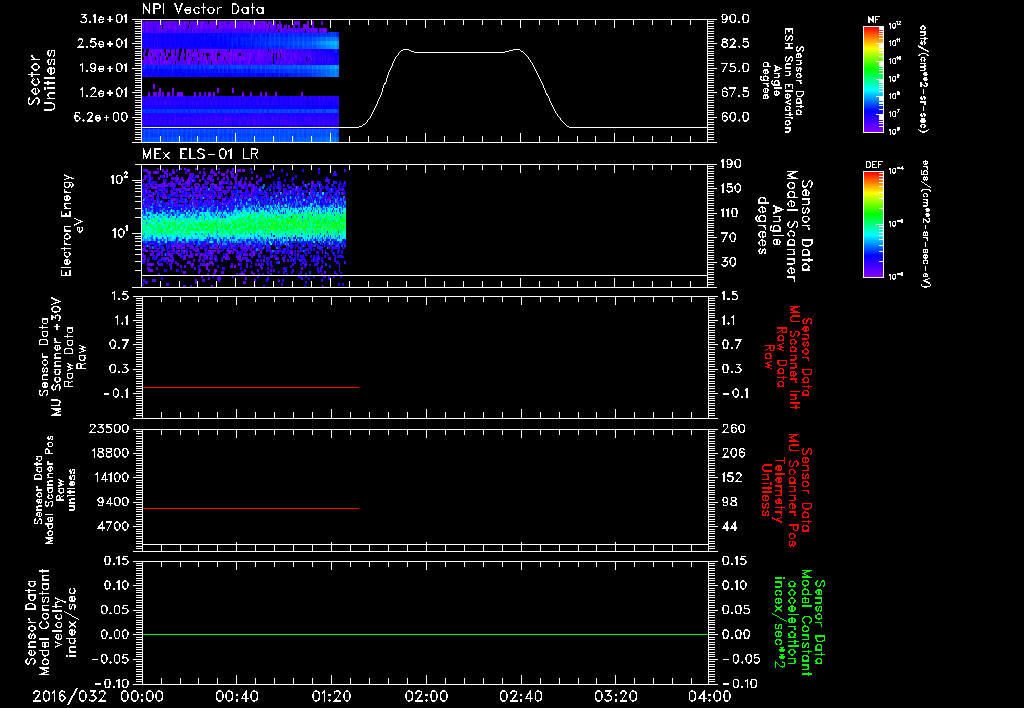
Task: Select the green 'Model Constant acceleration' label
Action: pyautogui.click(x=799, y=624)
